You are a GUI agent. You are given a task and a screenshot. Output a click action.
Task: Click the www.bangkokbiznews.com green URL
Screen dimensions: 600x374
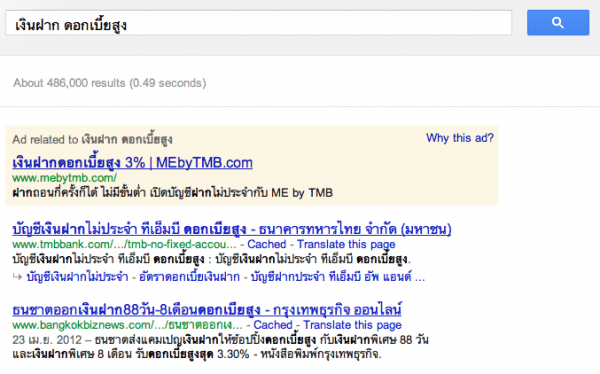tap(127, 325)
